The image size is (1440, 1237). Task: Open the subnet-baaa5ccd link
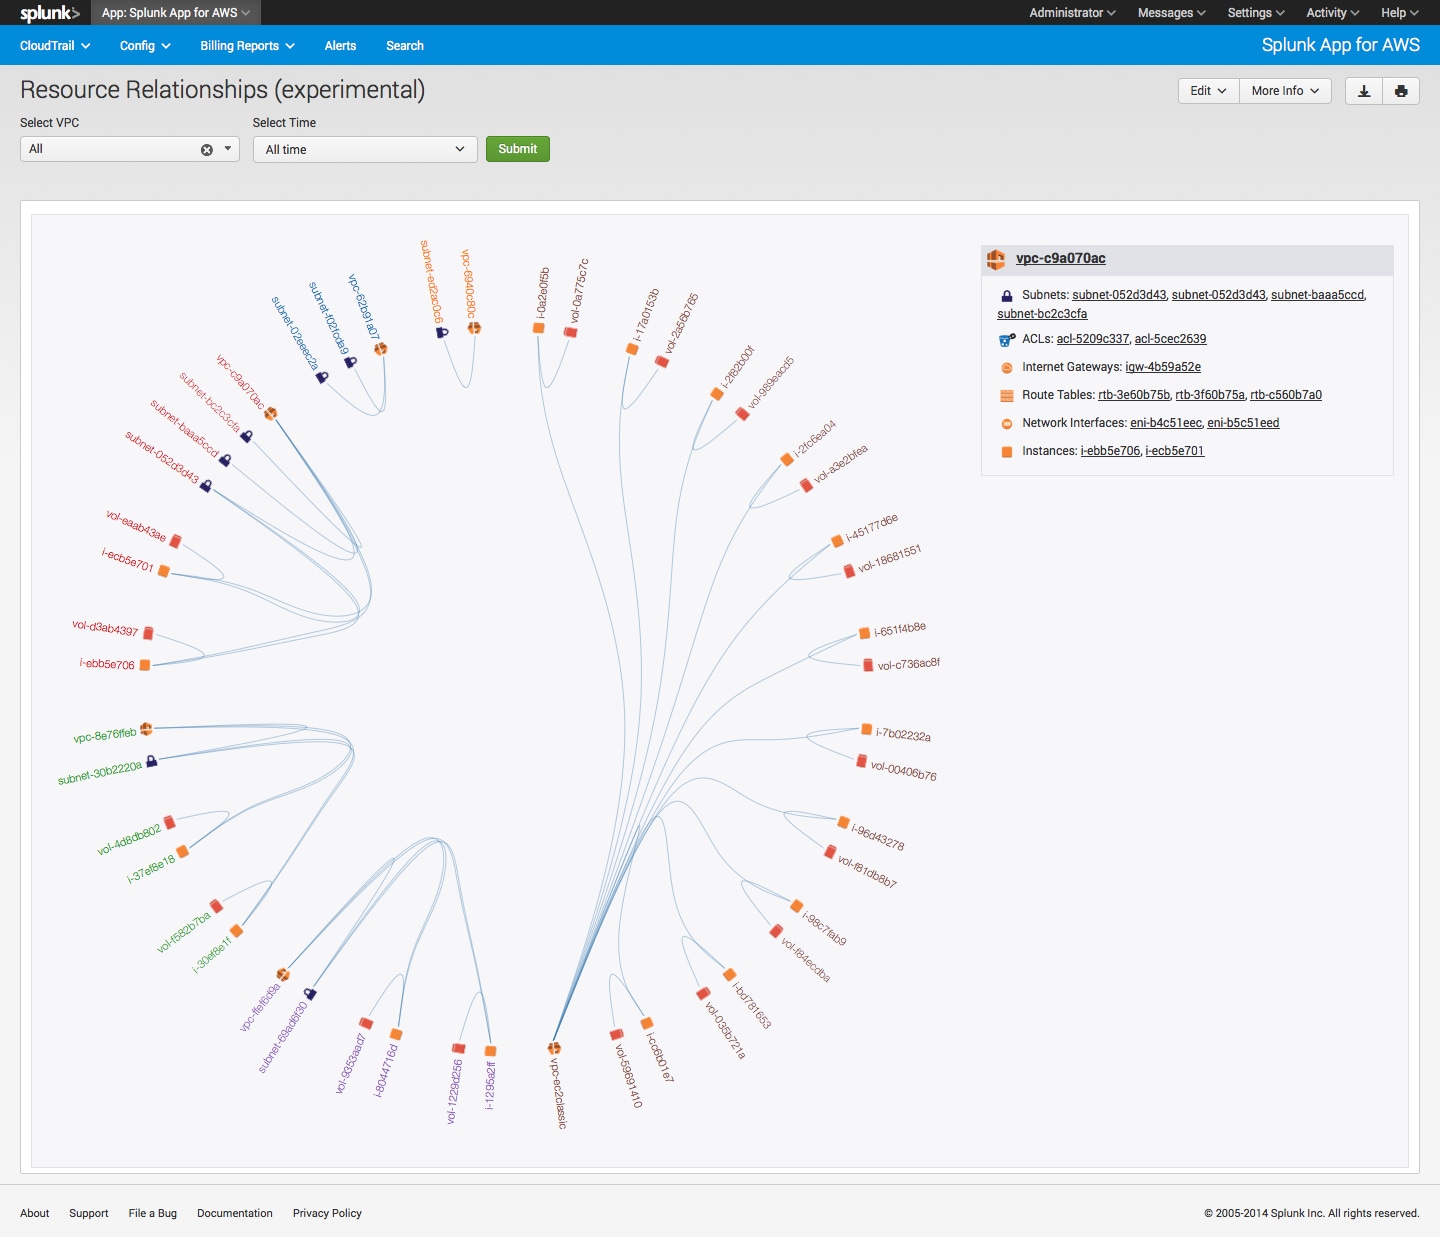tap(1317, 295)
